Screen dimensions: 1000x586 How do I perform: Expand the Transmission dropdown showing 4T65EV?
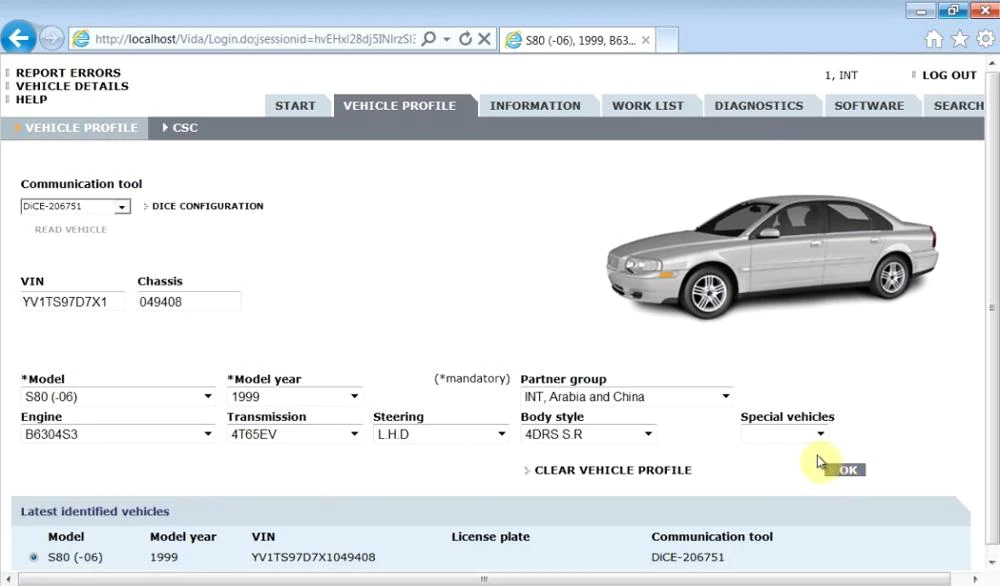click(x=295, y=434)
